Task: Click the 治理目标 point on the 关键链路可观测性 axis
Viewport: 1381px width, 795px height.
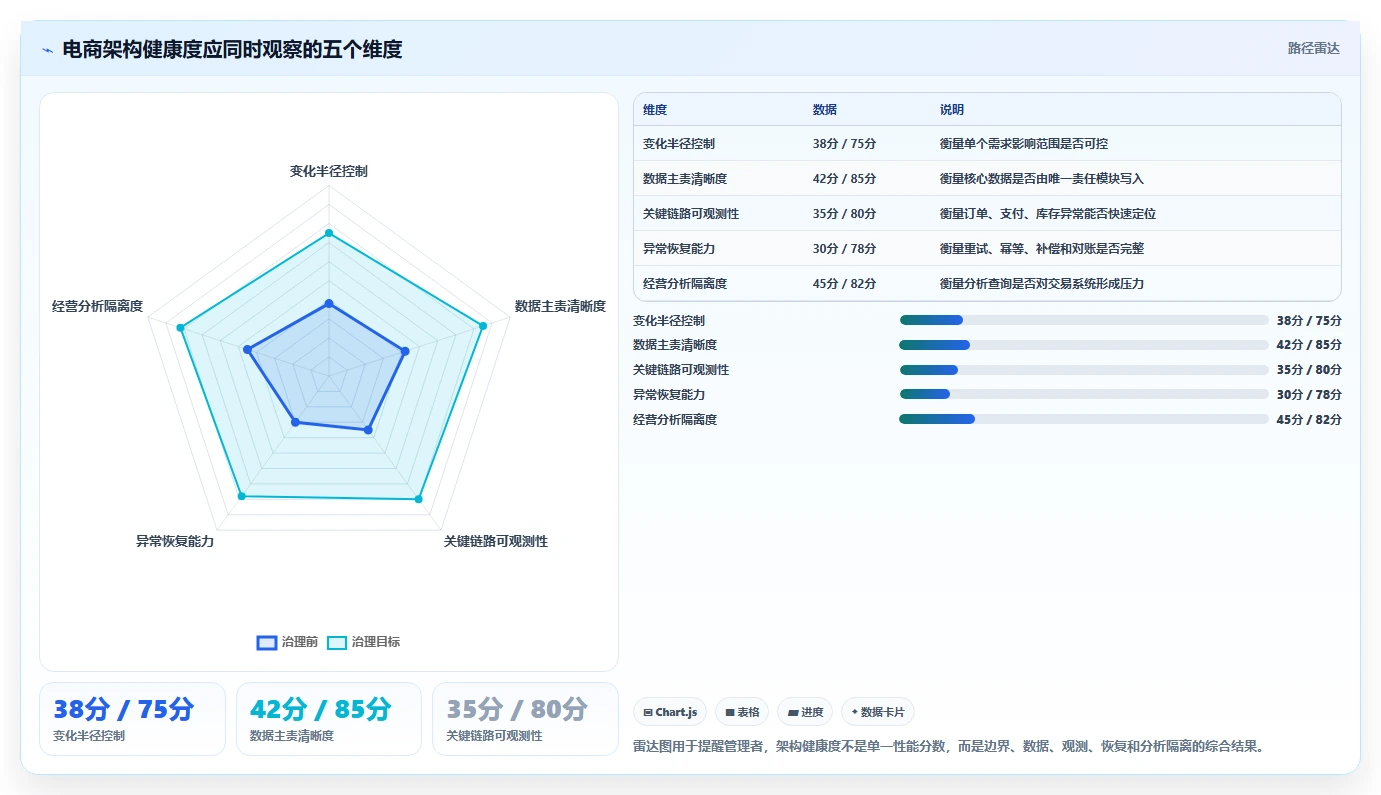Action: pos(418,499)
